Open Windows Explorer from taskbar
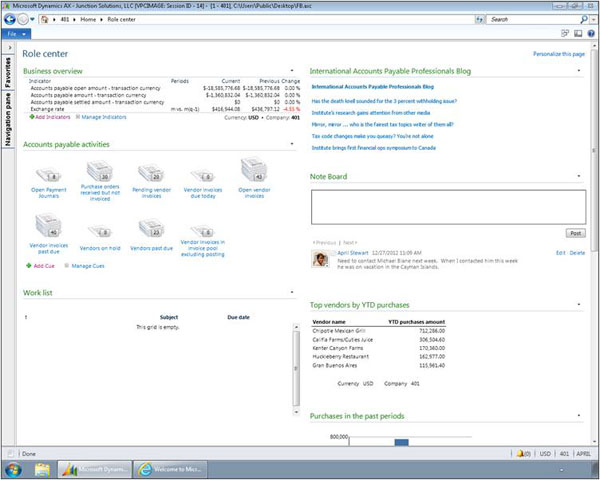This screenshot has width=600, height=480. tap(41, 469)
